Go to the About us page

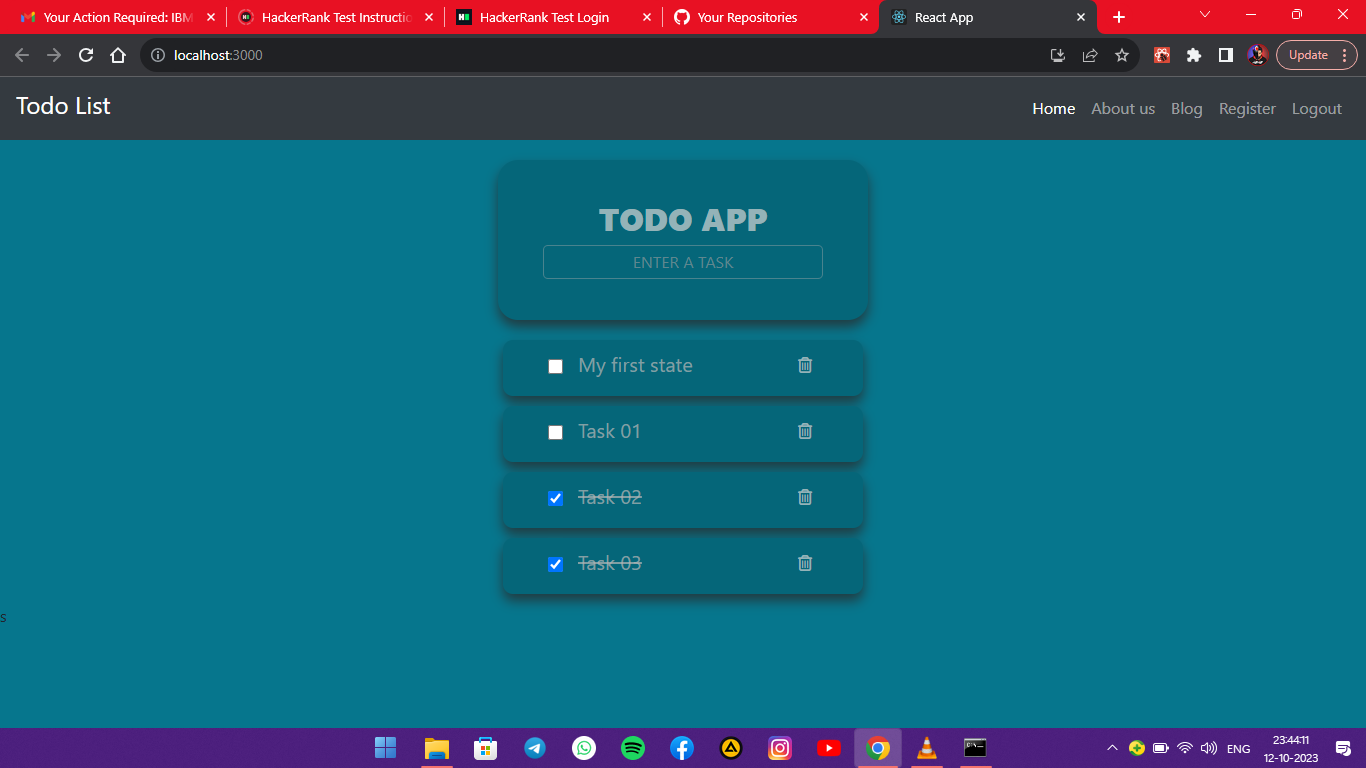(x=1122, y=109)
